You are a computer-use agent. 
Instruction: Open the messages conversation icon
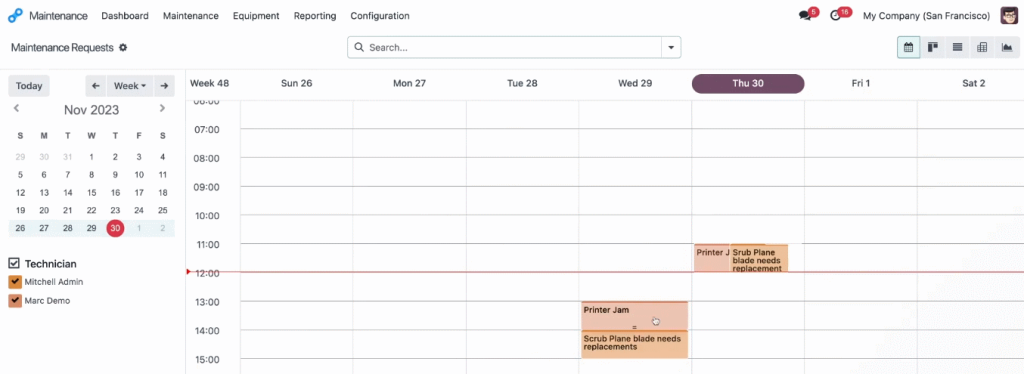click(x=805, y=16)
